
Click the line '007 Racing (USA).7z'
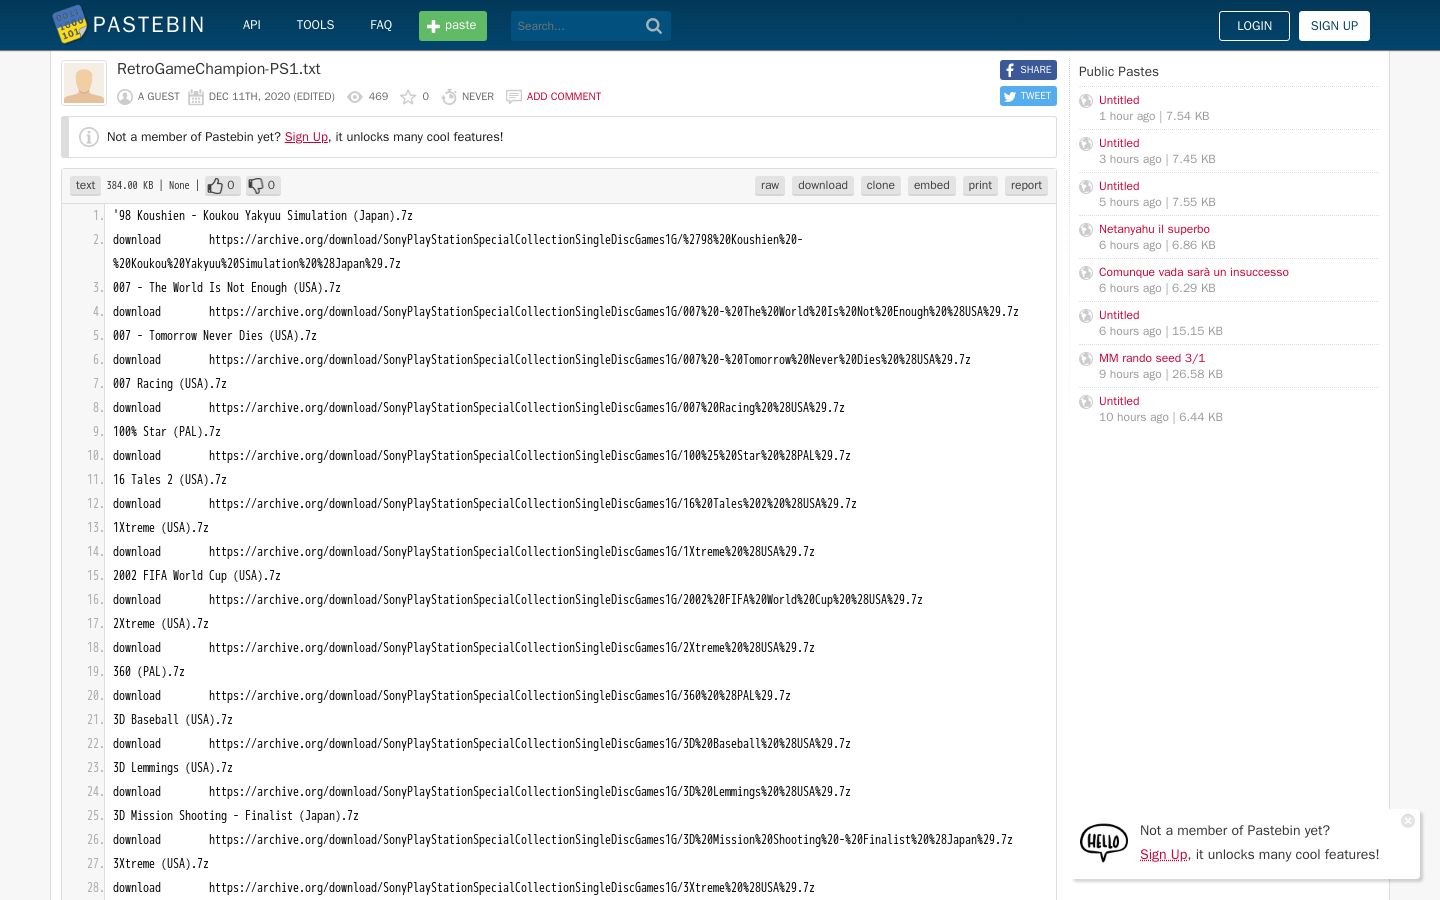pos(170,384)
